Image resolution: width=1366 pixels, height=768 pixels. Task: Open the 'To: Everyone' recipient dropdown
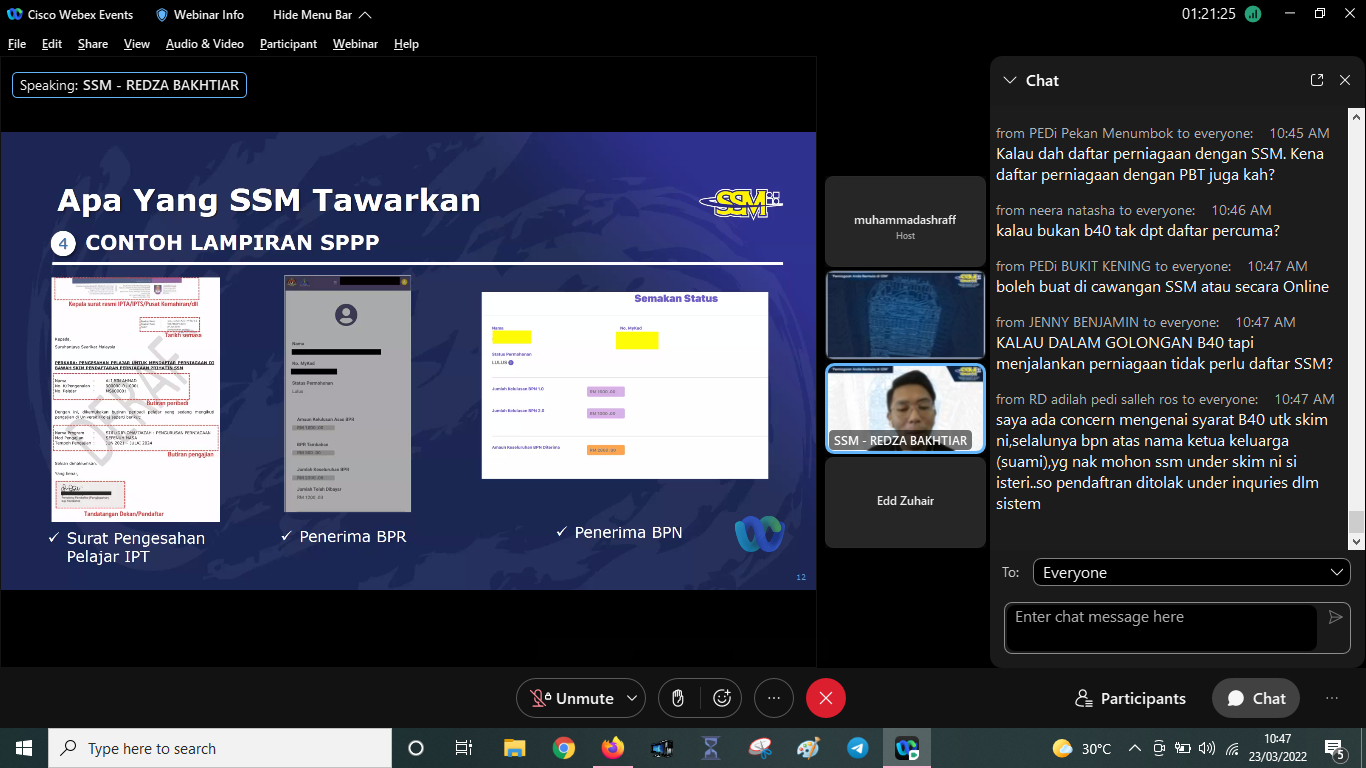pyautogui.click(x=1191, y=572)
